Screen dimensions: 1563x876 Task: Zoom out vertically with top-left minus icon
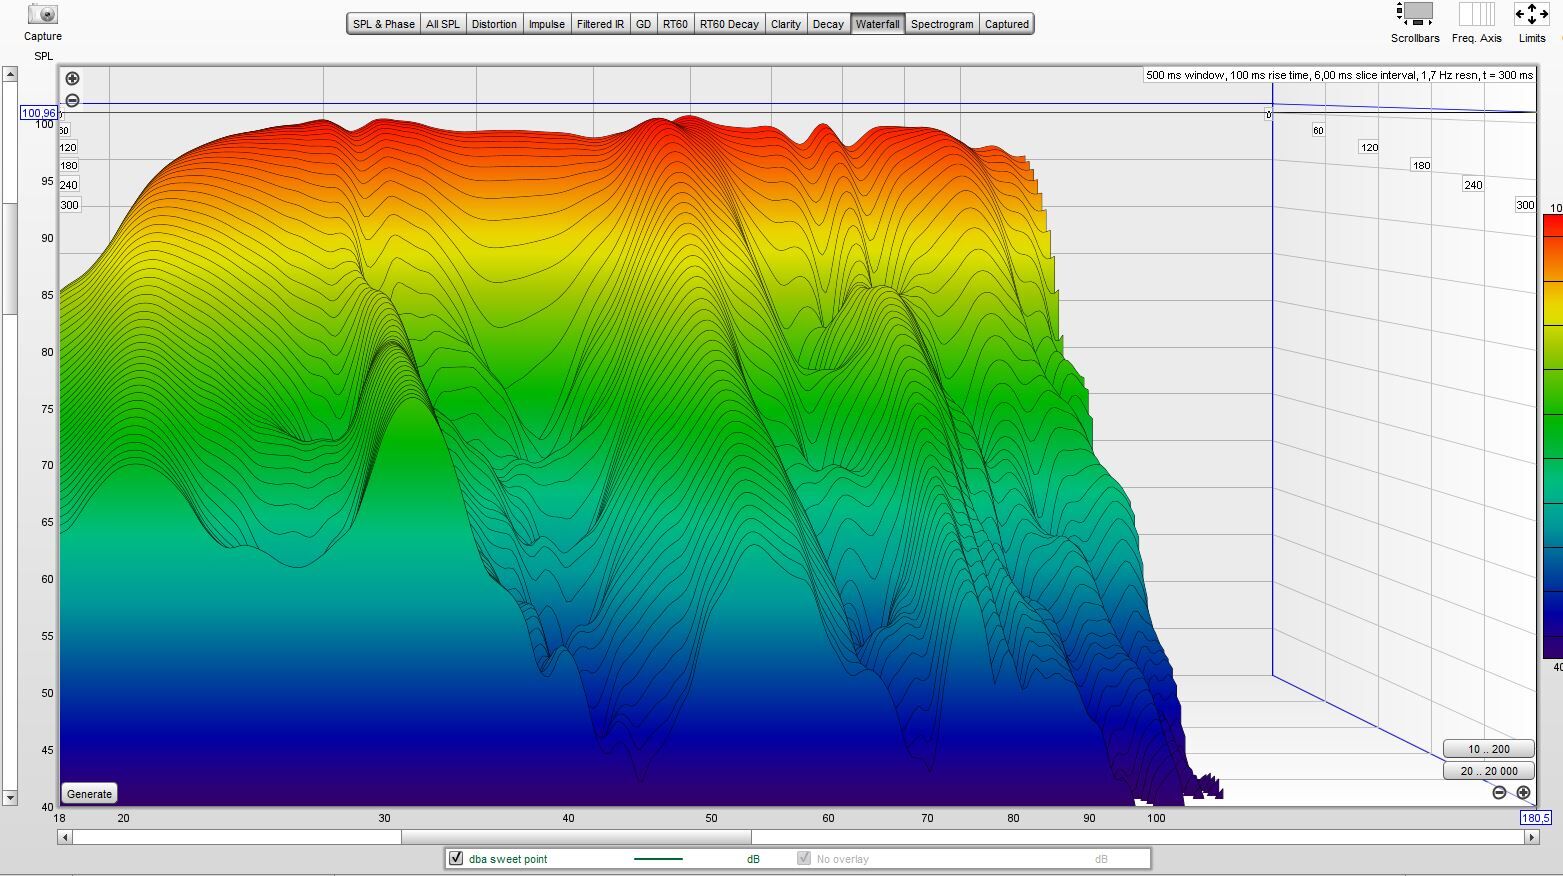(72, 100)
